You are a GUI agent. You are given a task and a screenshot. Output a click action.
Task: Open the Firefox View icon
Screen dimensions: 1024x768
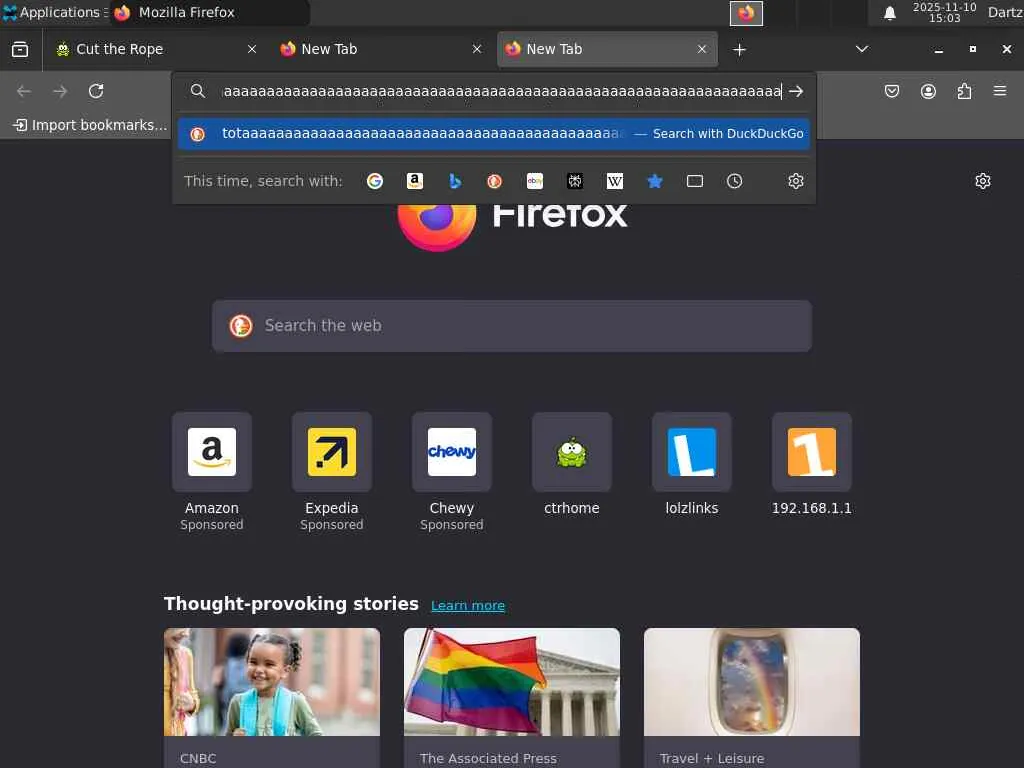pyautogui.click(x=20, y=49)
